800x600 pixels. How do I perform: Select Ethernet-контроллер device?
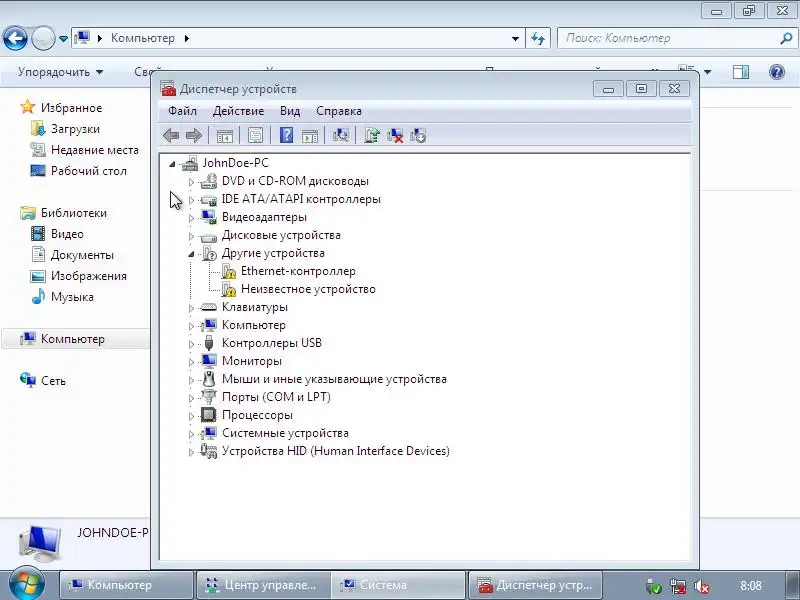pos(298,271)
